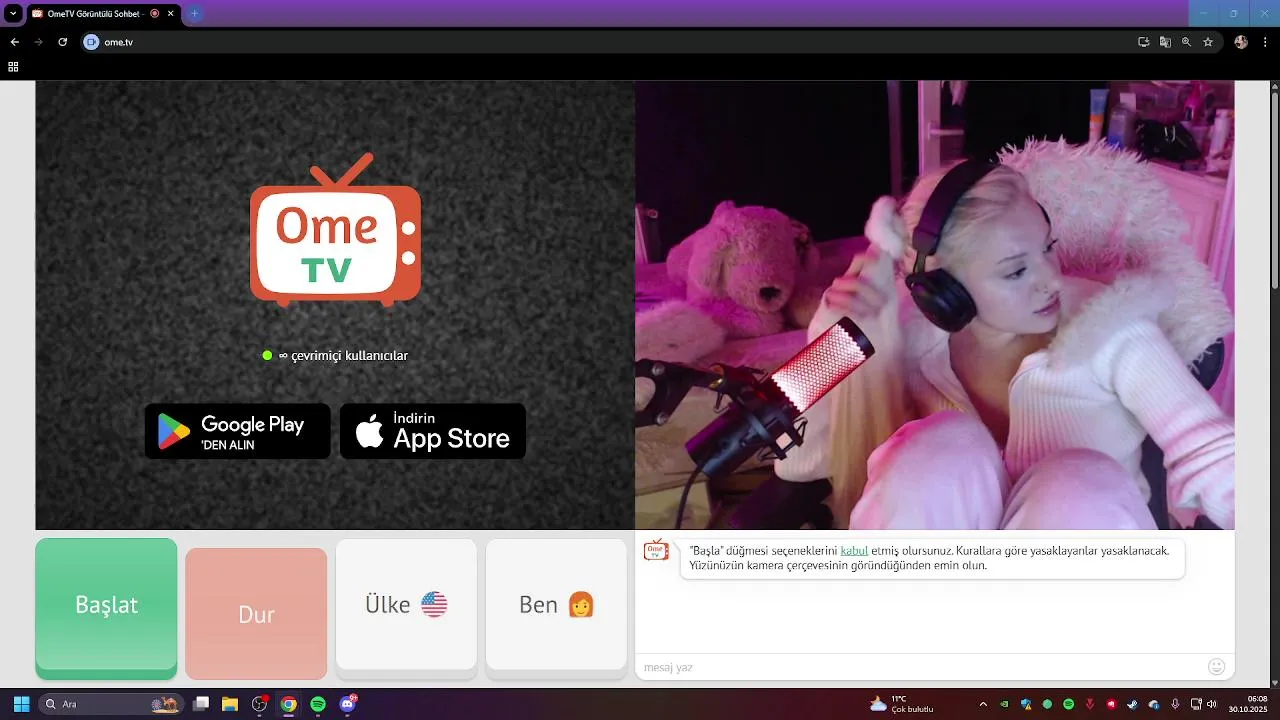Viewport: 1280px width, 720px height.
Task: Click the taskbar Ara search box
Action: click(112, 704)
